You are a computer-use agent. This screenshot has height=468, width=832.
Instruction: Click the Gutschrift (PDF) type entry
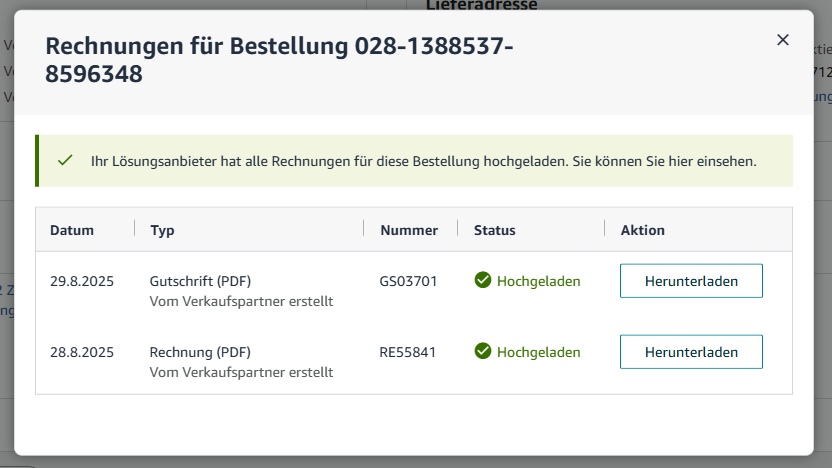[x=200, y=281]
